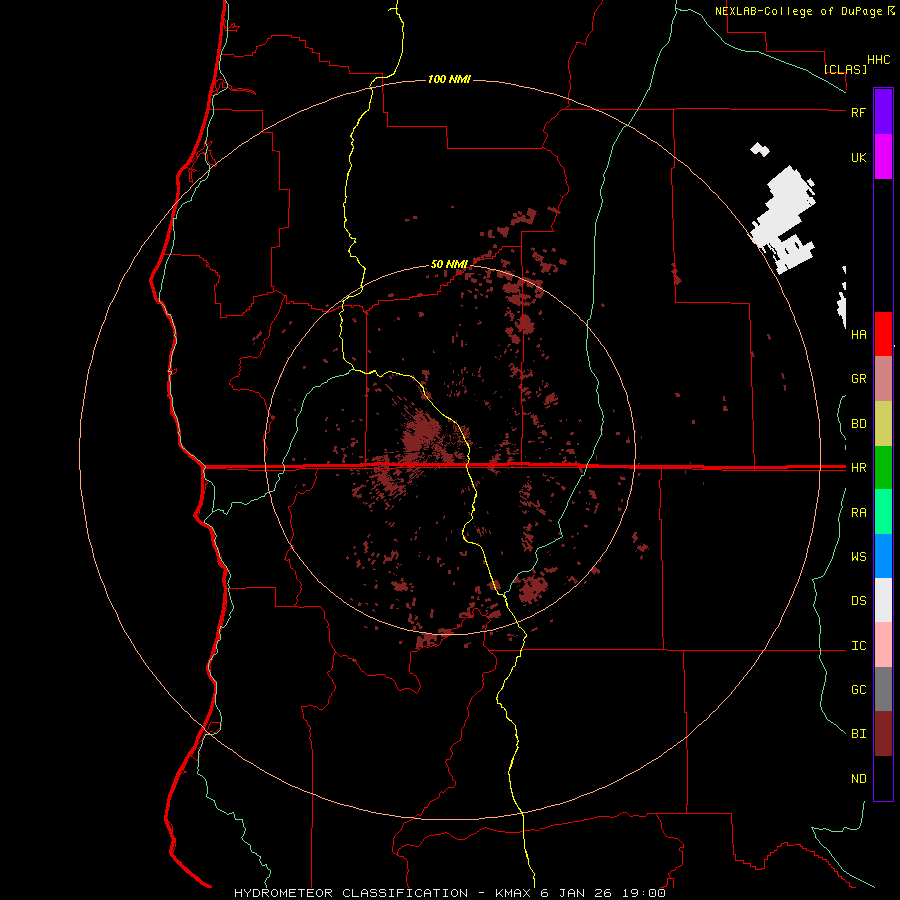This screenshot has width=900, height=900.
Task: Click the DS legend label
Action: coord(858,601)
